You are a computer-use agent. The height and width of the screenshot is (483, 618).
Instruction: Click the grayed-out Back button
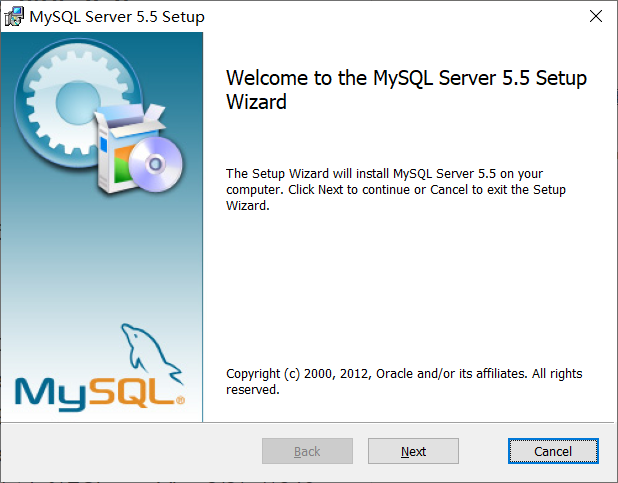[x=307, y=451]
